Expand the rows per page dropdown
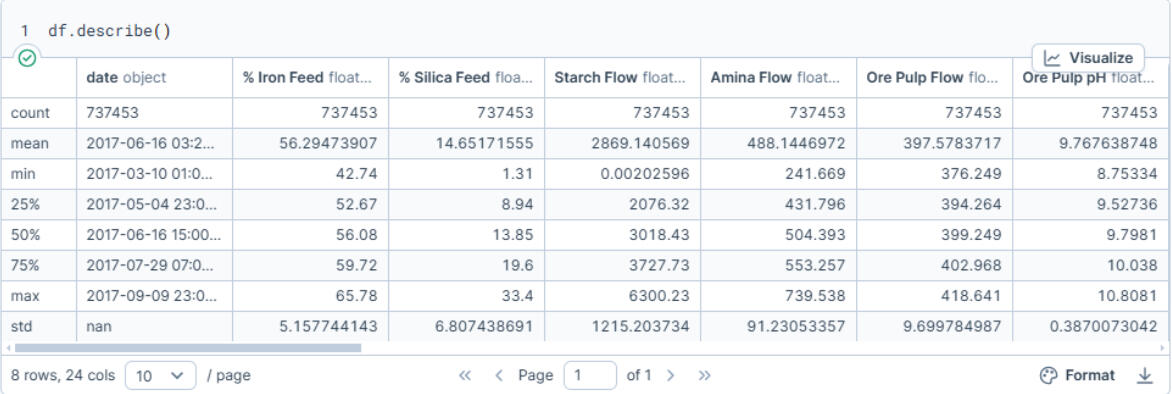 (160, 375)
